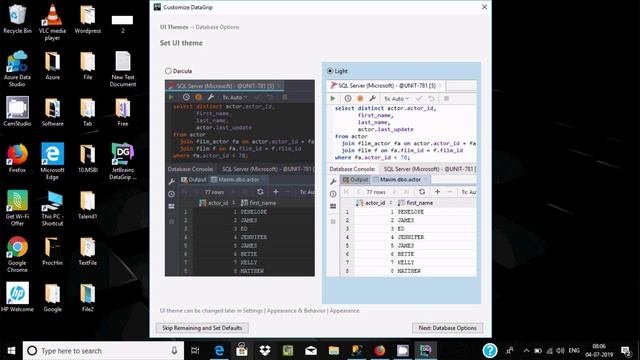Select the Tab folder on desktop
The image size is (640, 360).
tap(87, 111)
